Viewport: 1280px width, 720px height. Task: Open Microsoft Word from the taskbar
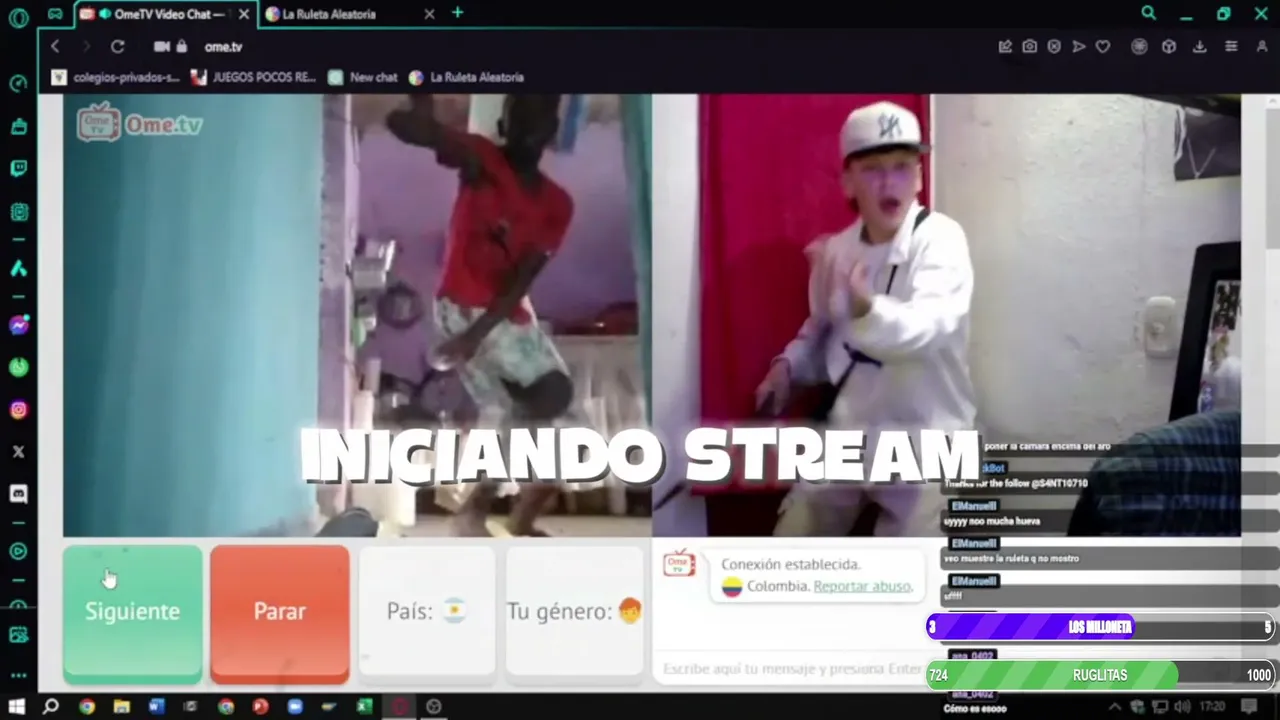[x=156, y=707]
